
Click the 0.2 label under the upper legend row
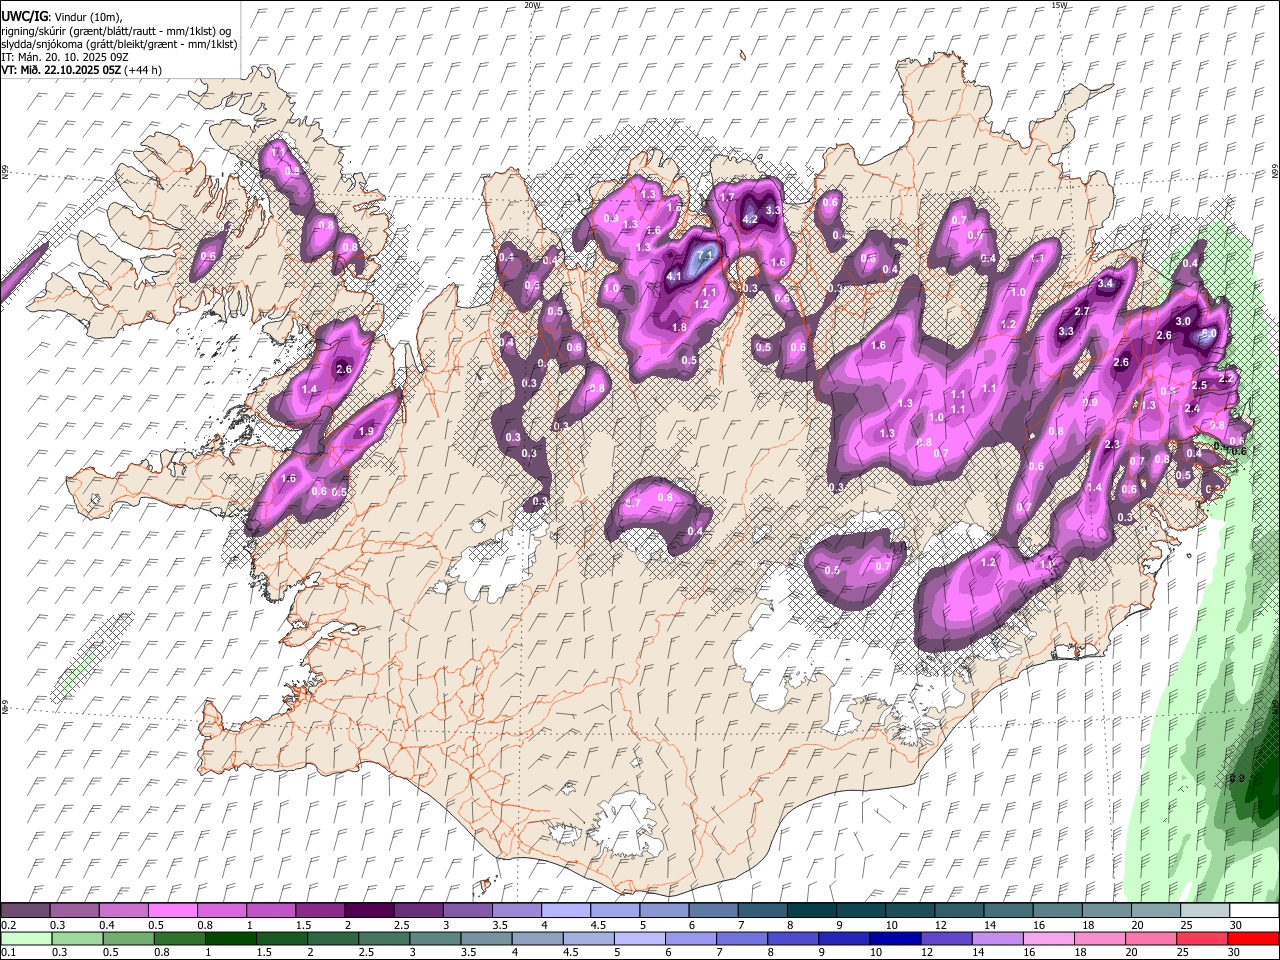pyautogui.click(x=8, y=925)
